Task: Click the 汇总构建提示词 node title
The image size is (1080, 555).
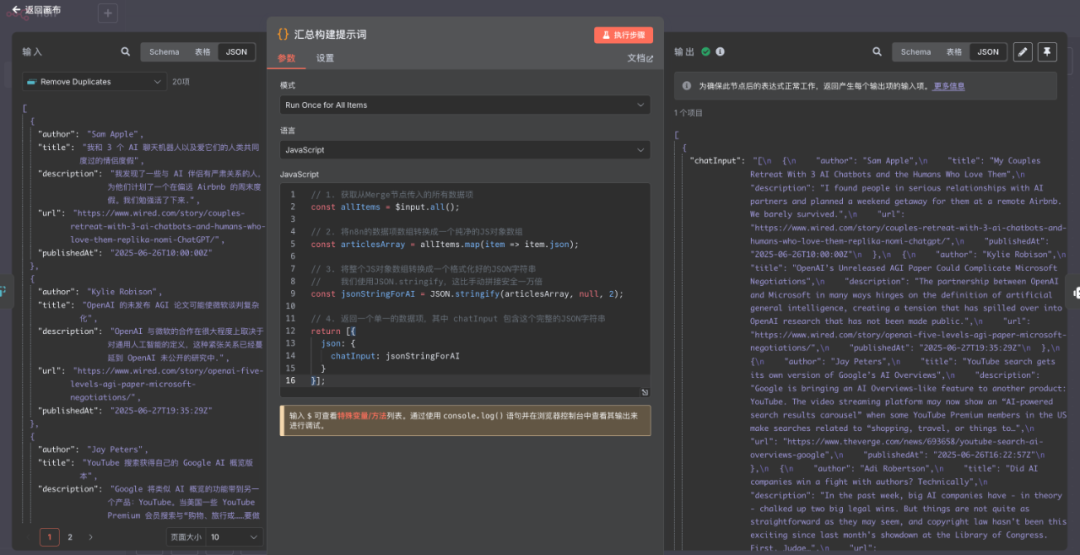Action: point(330,34)
